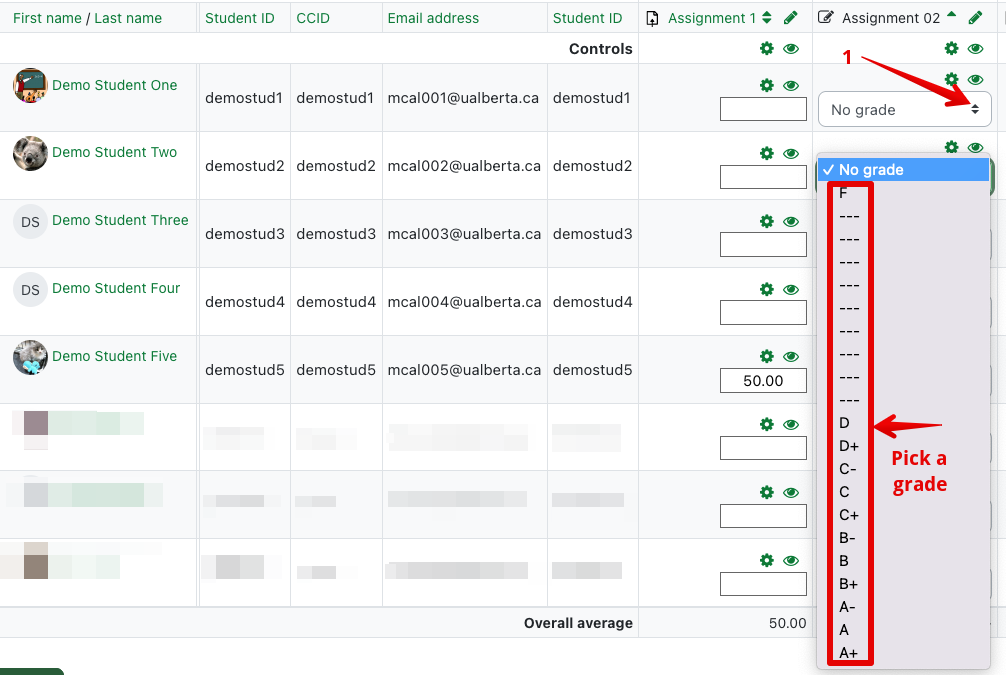This screenshot has width=1006, height=675.
Task: Pick the 'F' option in grade list
Action: point(844,193)
